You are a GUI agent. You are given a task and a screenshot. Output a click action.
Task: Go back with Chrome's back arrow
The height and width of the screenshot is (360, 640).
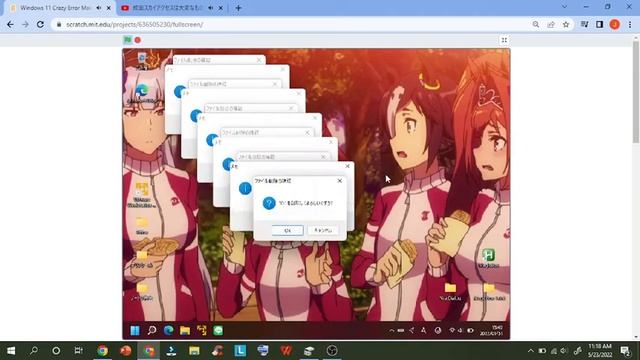point(11,24)
